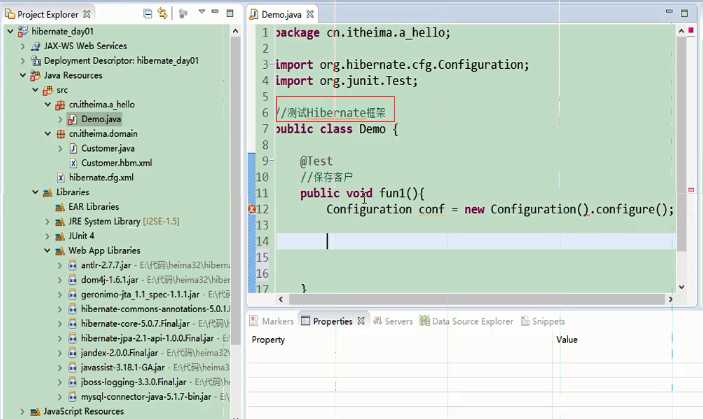The width and height of the screenshot is (703, 419).
Task: Click the Focus on Active Task icon
Action: pyautogui.click(x=183, y=14)
